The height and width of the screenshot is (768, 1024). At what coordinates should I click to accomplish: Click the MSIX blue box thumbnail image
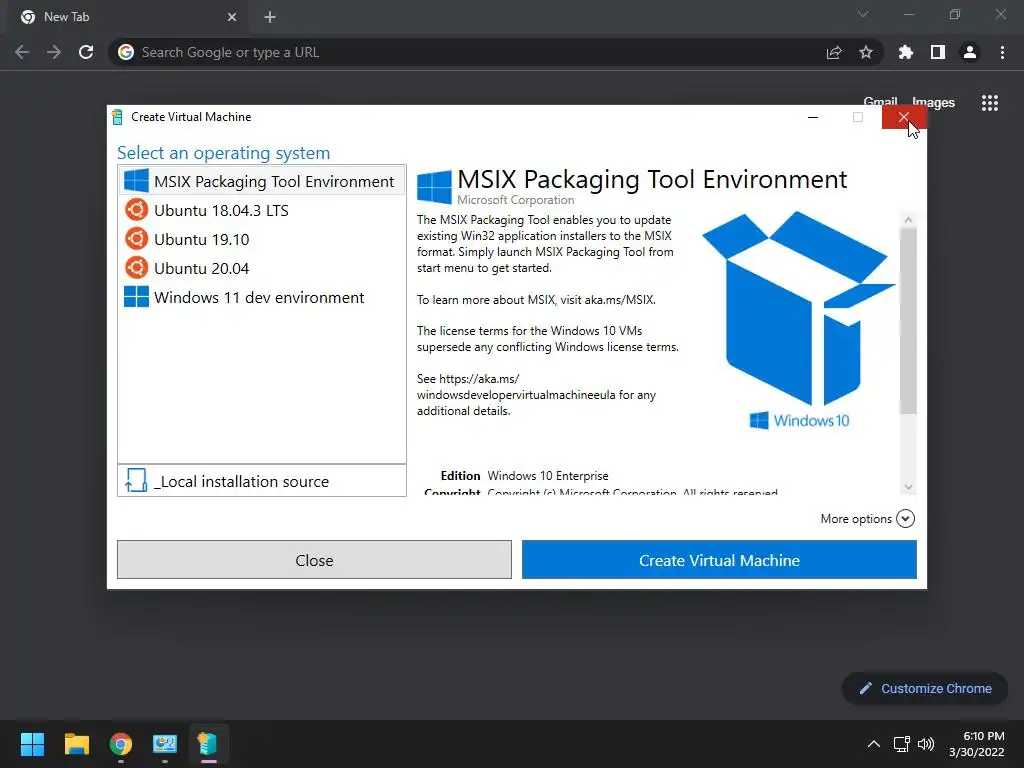[x=798, y=319]
